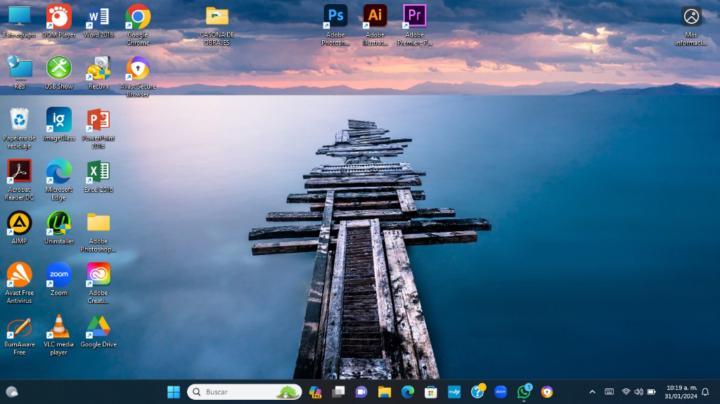The width and height of the screenshot is (720, 404).
Task: Open Copilot from the taskbar
Action: pyautogui.click(x=315, y=392)
